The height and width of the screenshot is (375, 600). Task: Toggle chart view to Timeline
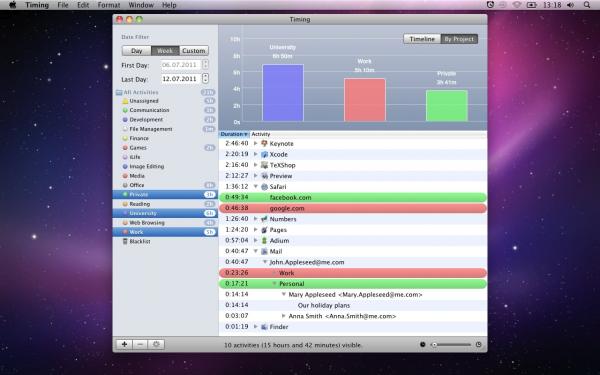coord(422,39)
